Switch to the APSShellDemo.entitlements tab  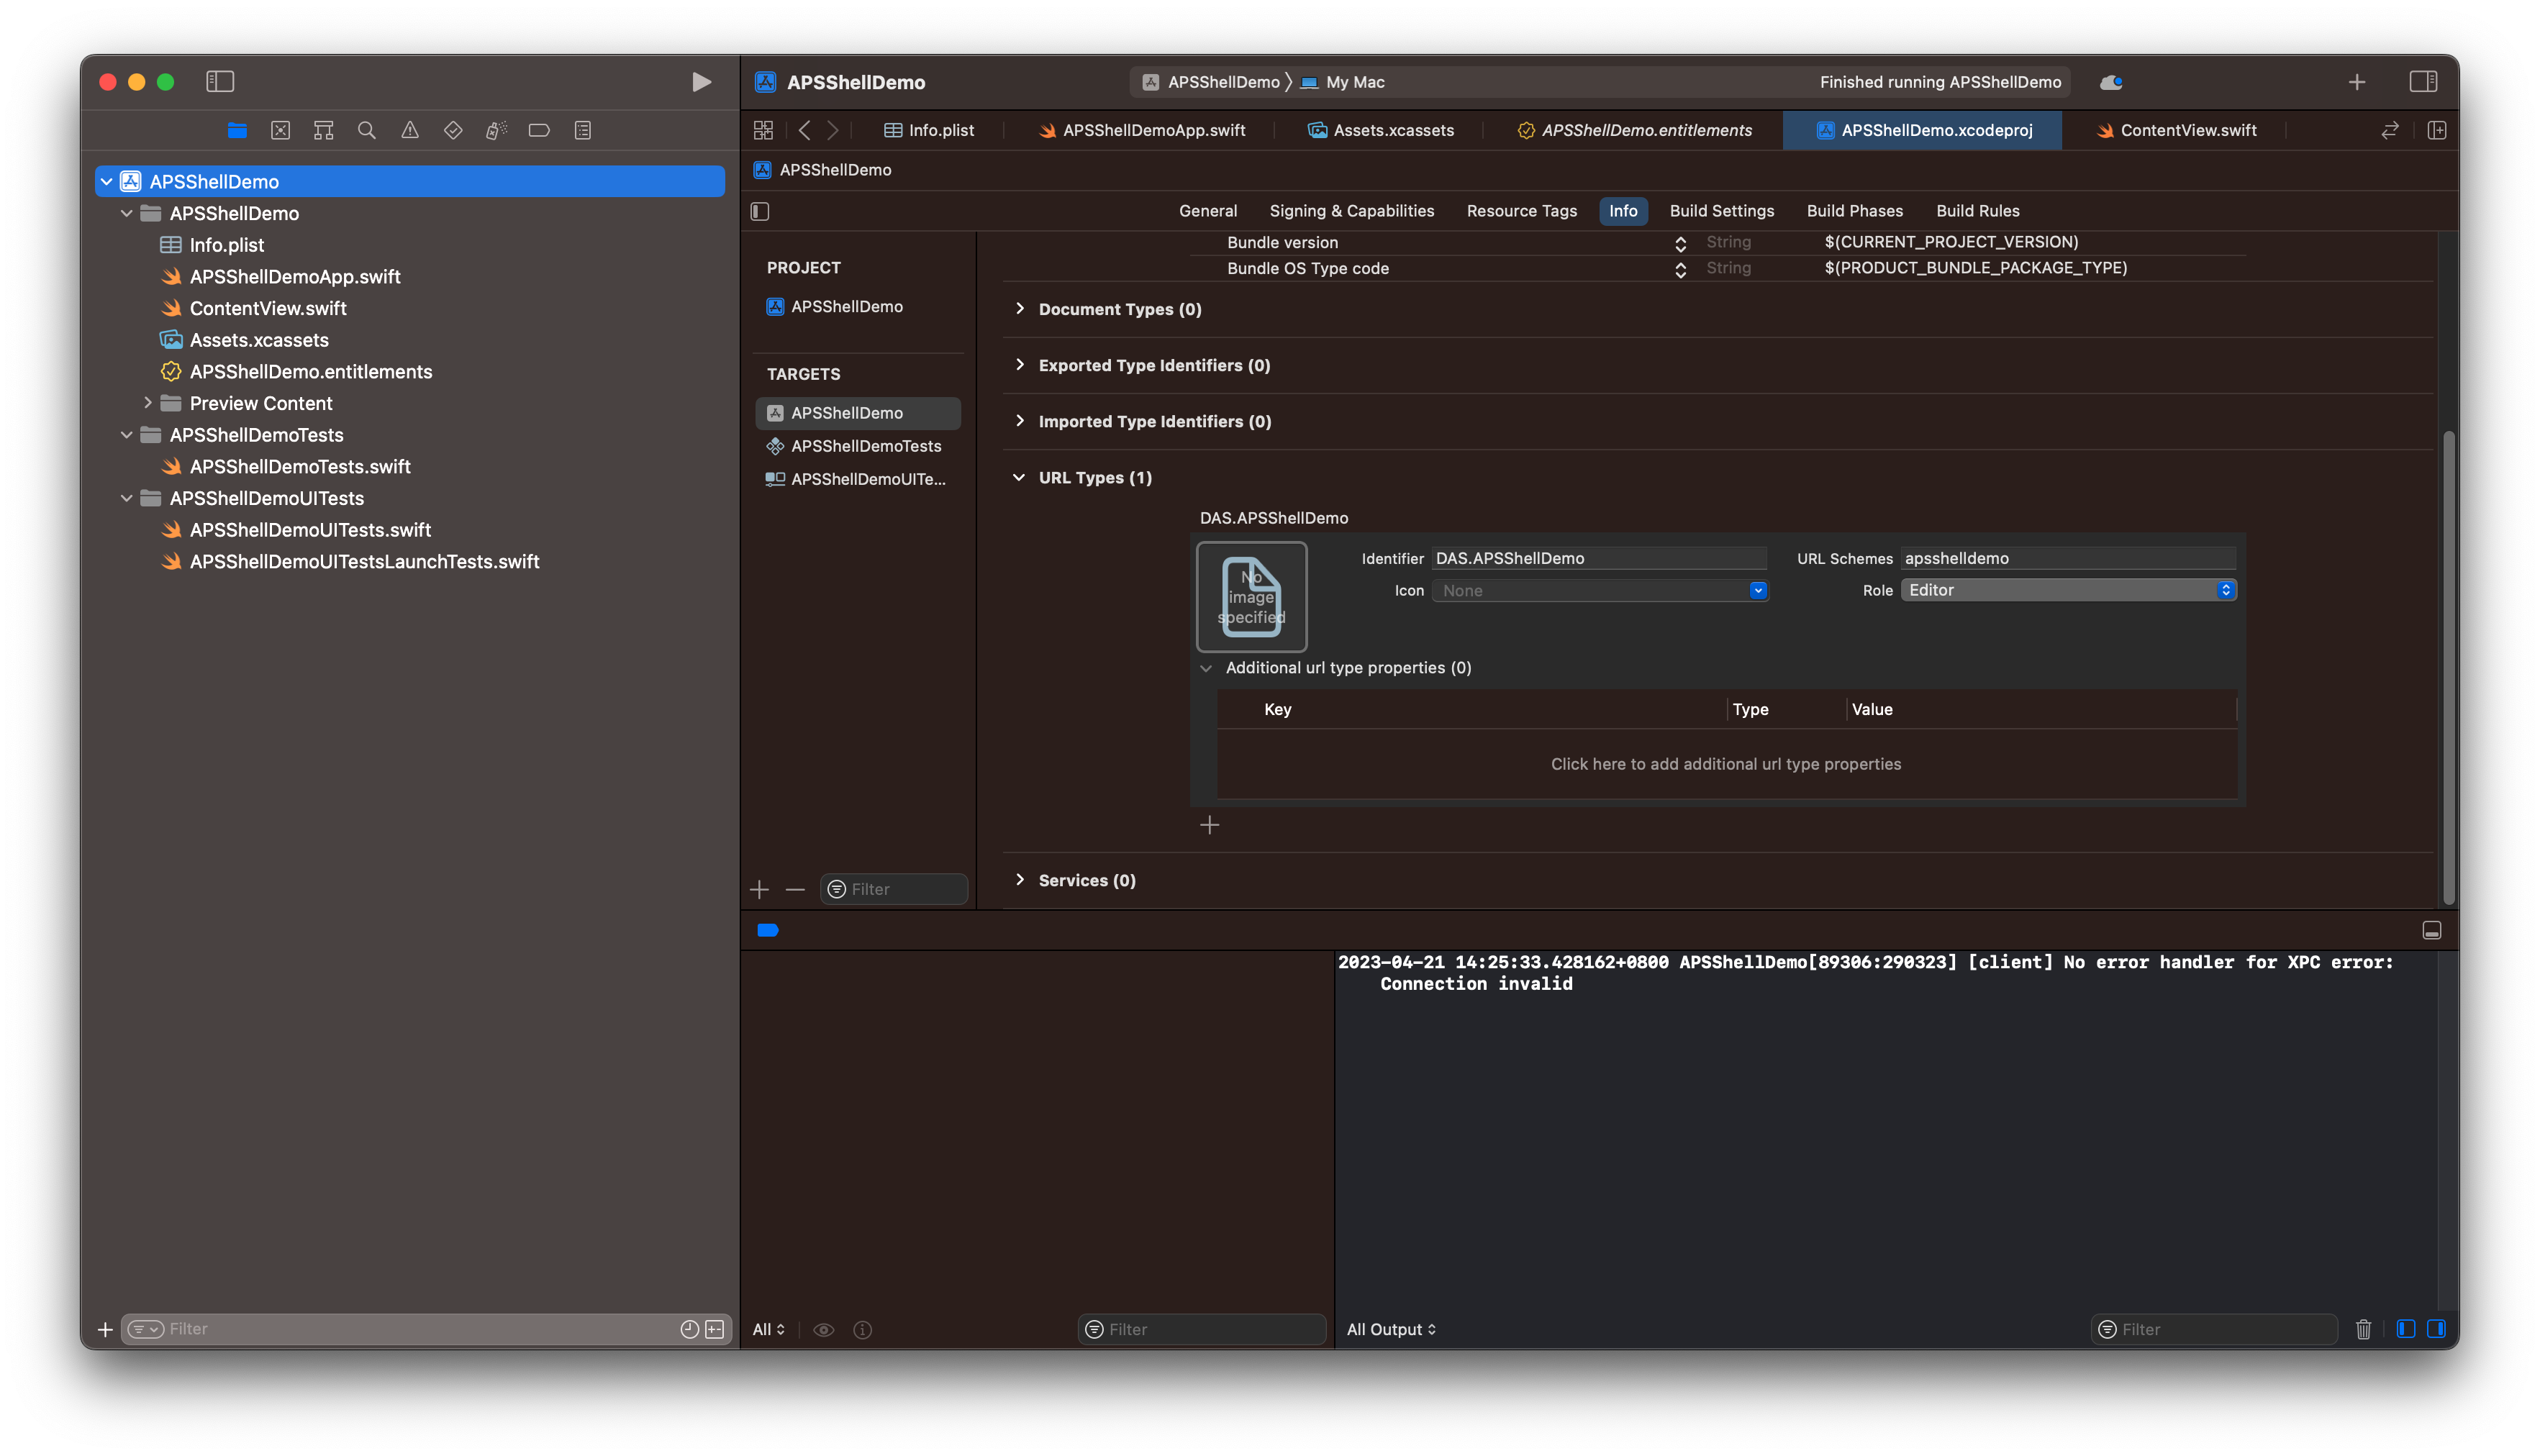1635,130
